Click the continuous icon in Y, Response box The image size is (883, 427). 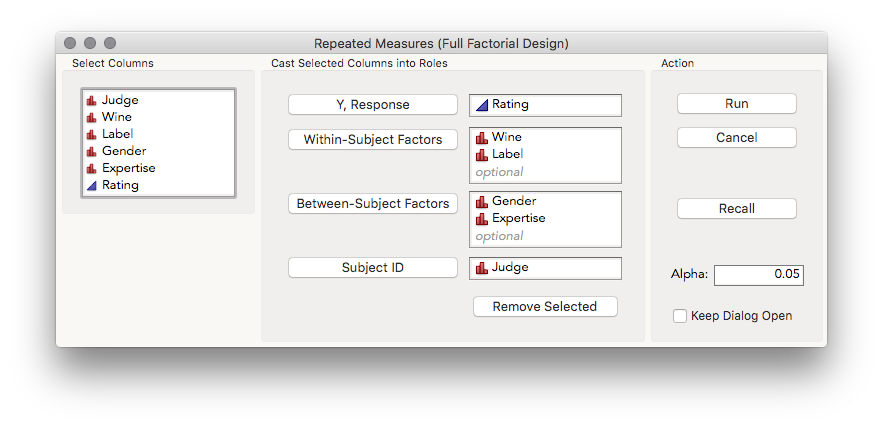tap(481, 105)
